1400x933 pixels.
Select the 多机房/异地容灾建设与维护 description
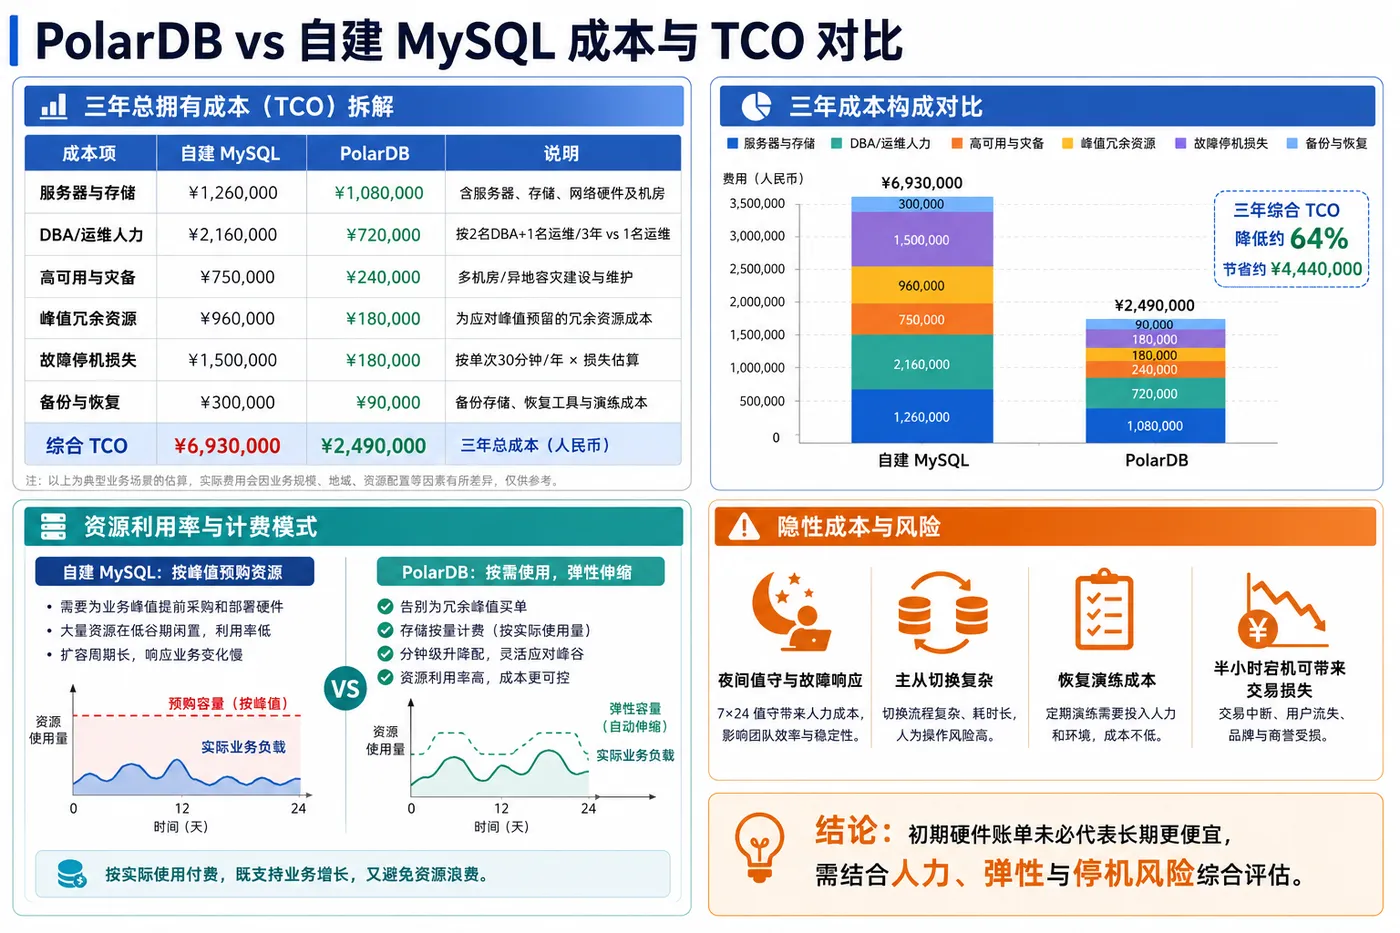pyautogui.click(x=545, y=277)
